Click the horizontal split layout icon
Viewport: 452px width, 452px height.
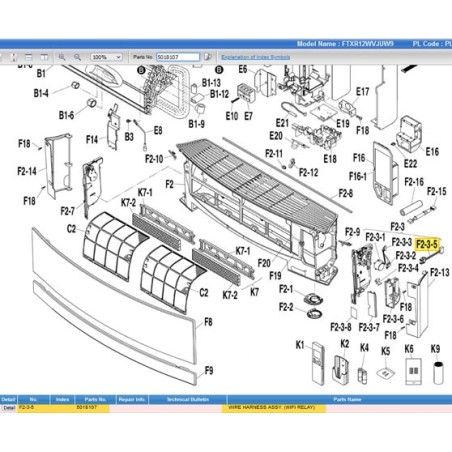[x=29, y=57]
